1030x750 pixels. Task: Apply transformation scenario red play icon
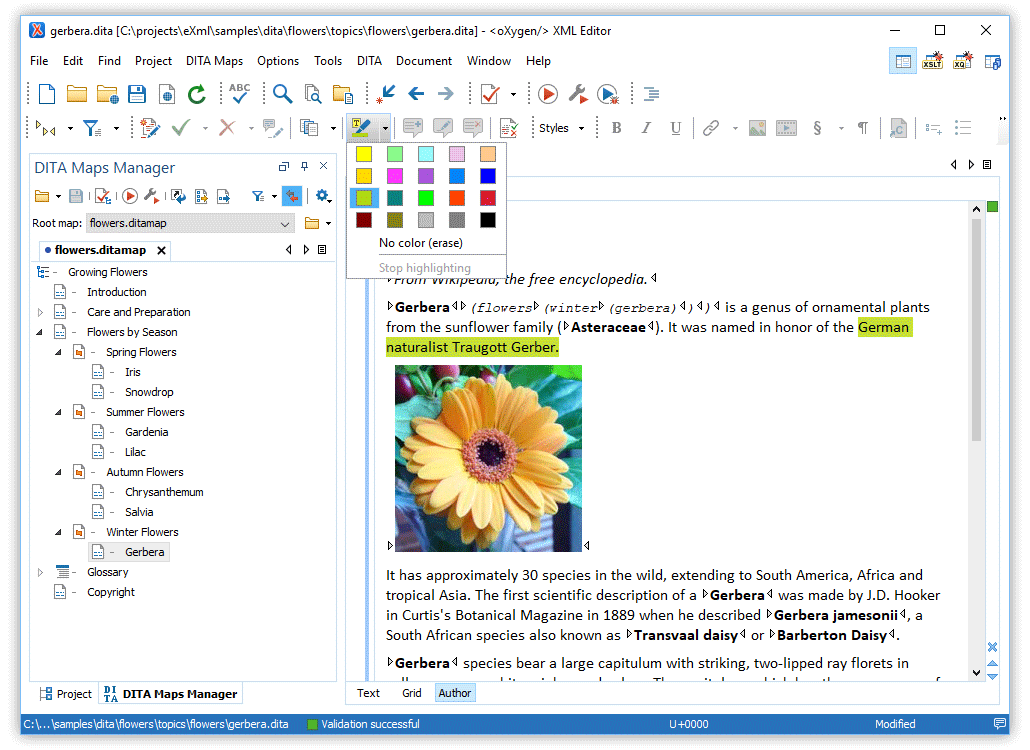coord(548,94)
